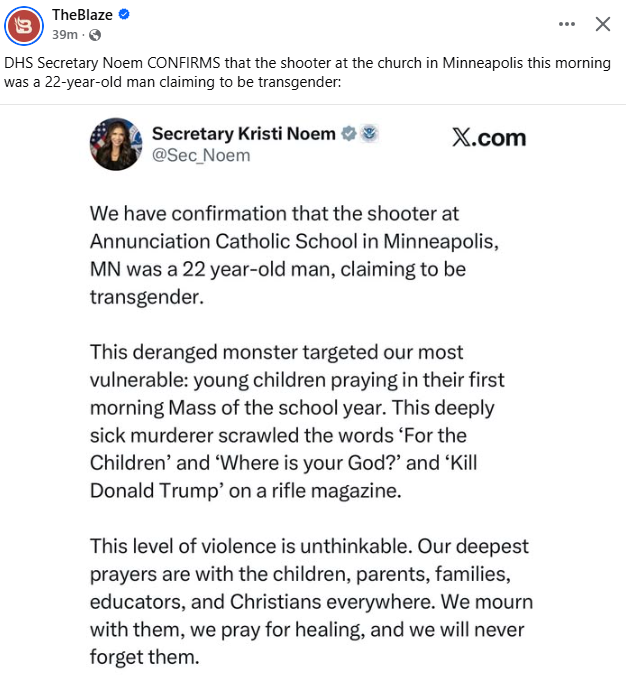Click the verified checkmark beside Kristi Noem

click(349, 134)
